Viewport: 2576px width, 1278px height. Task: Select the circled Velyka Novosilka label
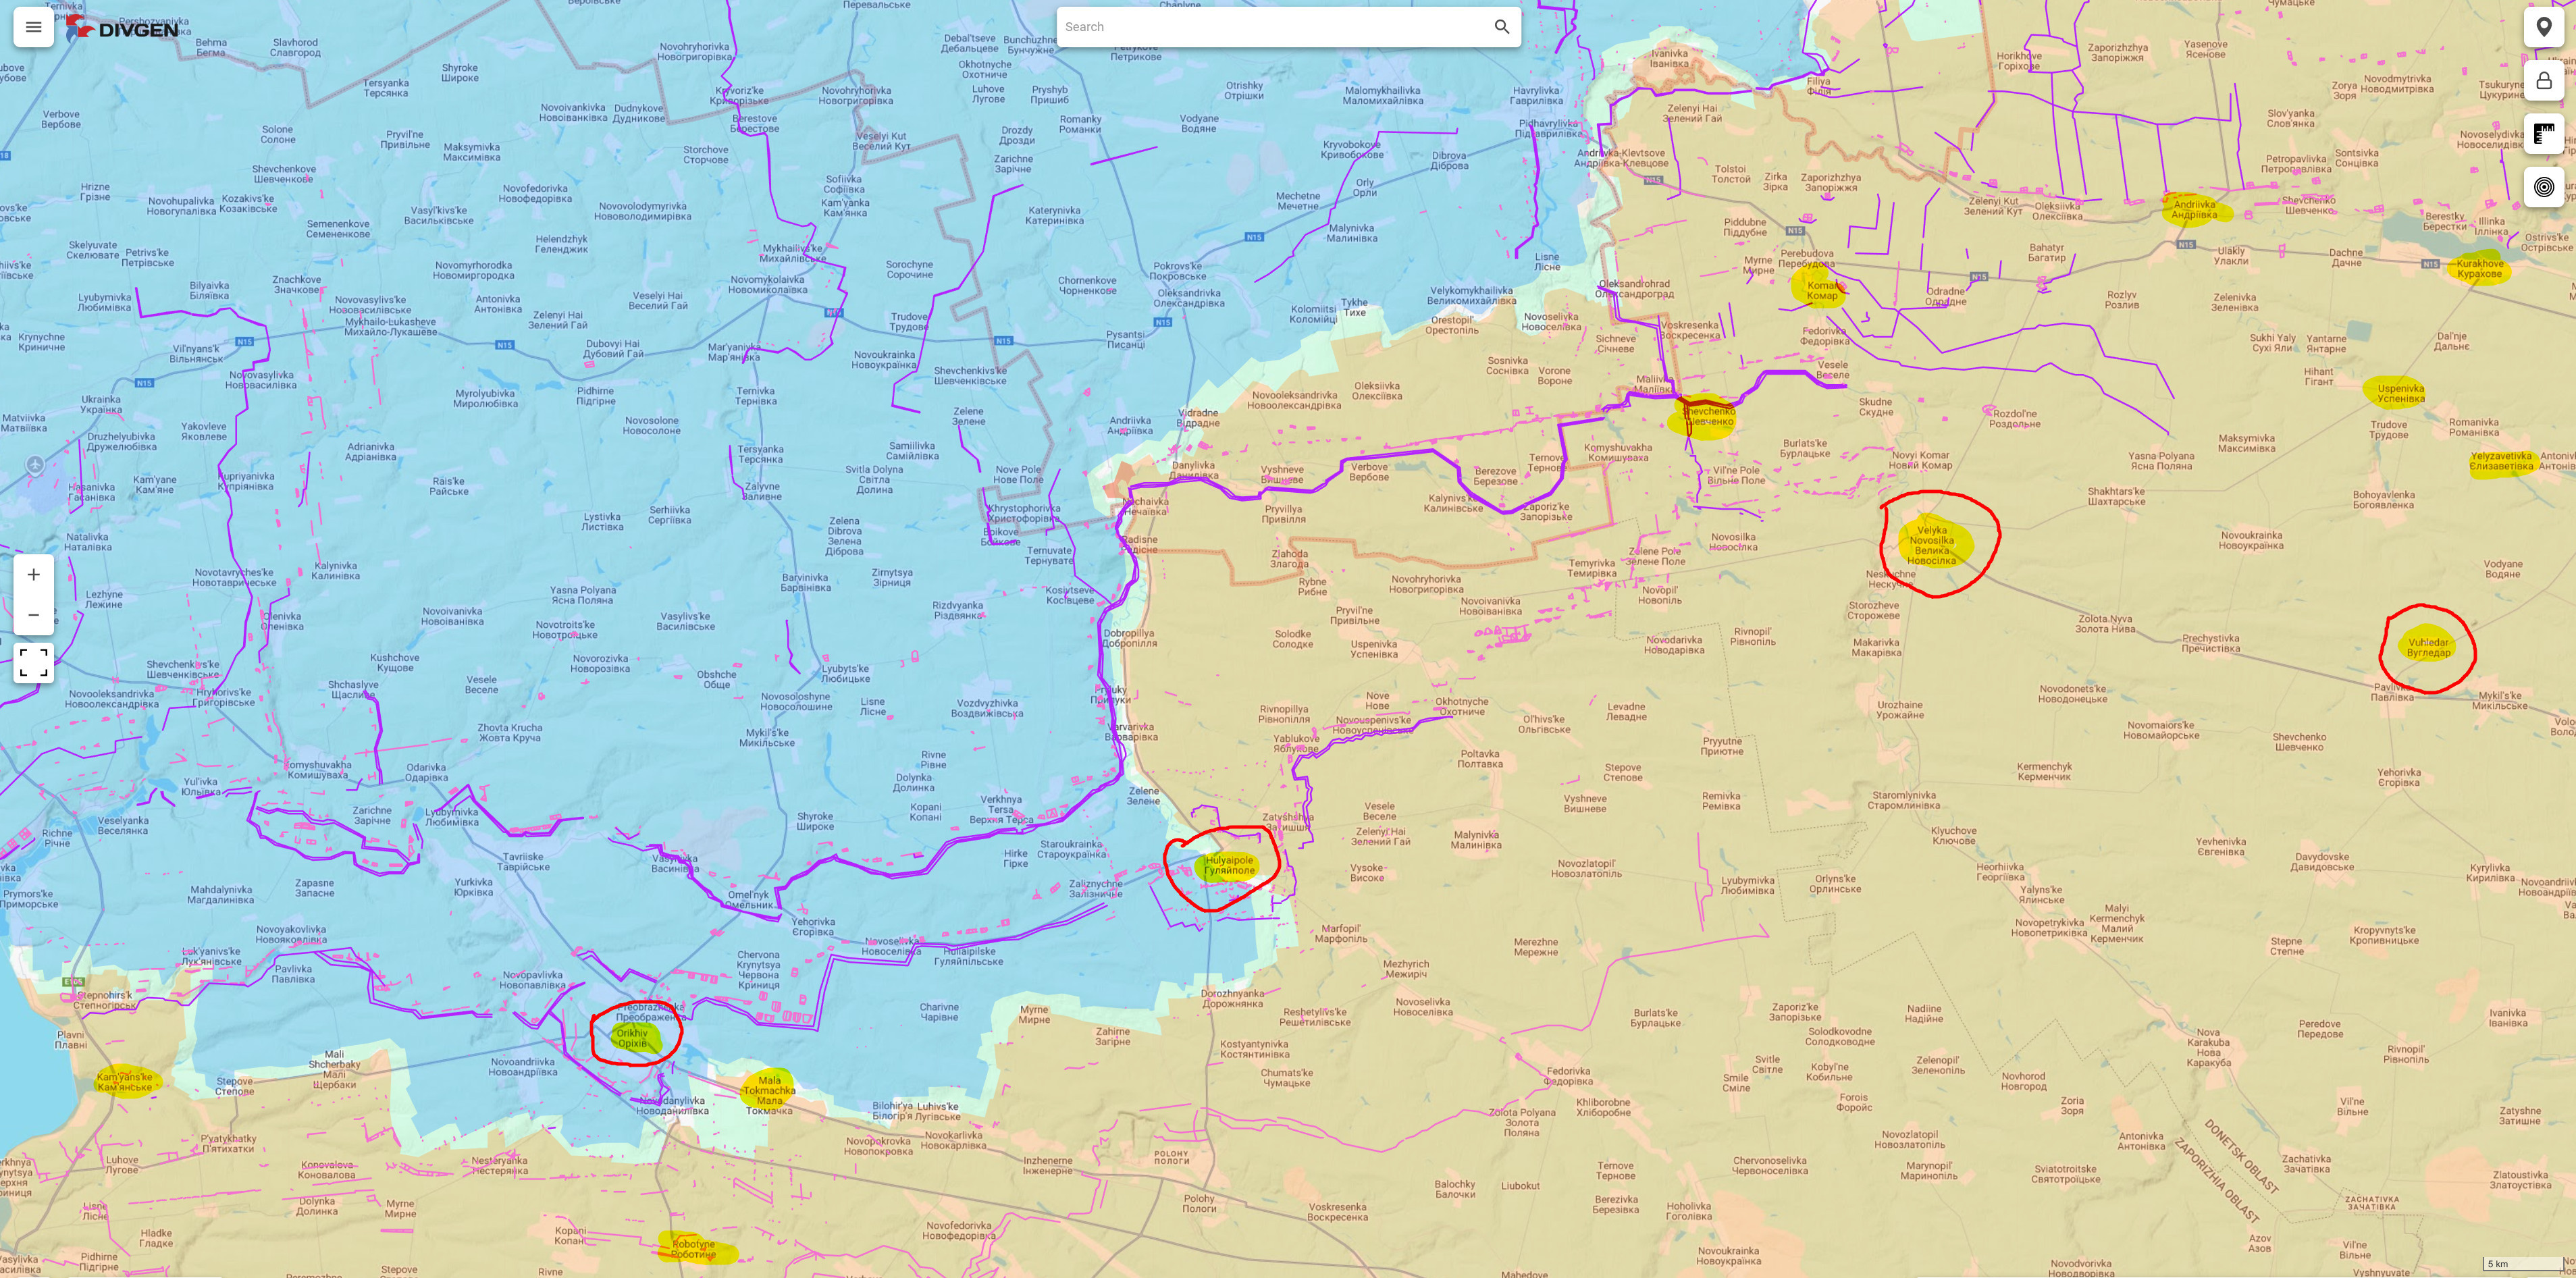coord(1932,546)
